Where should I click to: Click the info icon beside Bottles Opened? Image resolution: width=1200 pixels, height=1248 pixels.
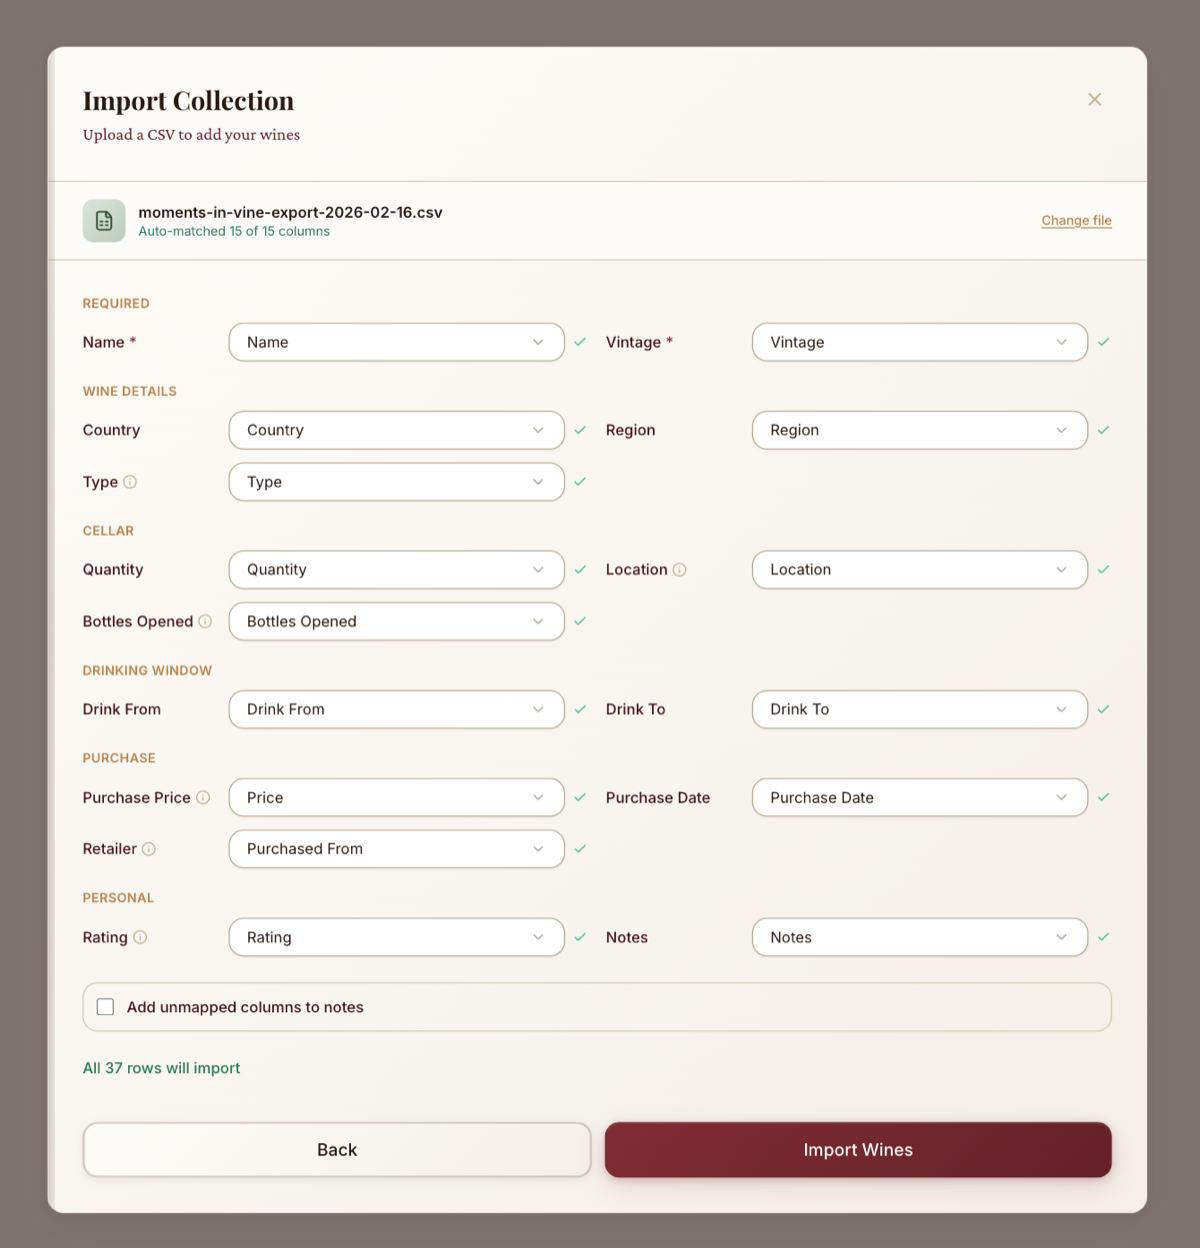[x=205, y=621]
